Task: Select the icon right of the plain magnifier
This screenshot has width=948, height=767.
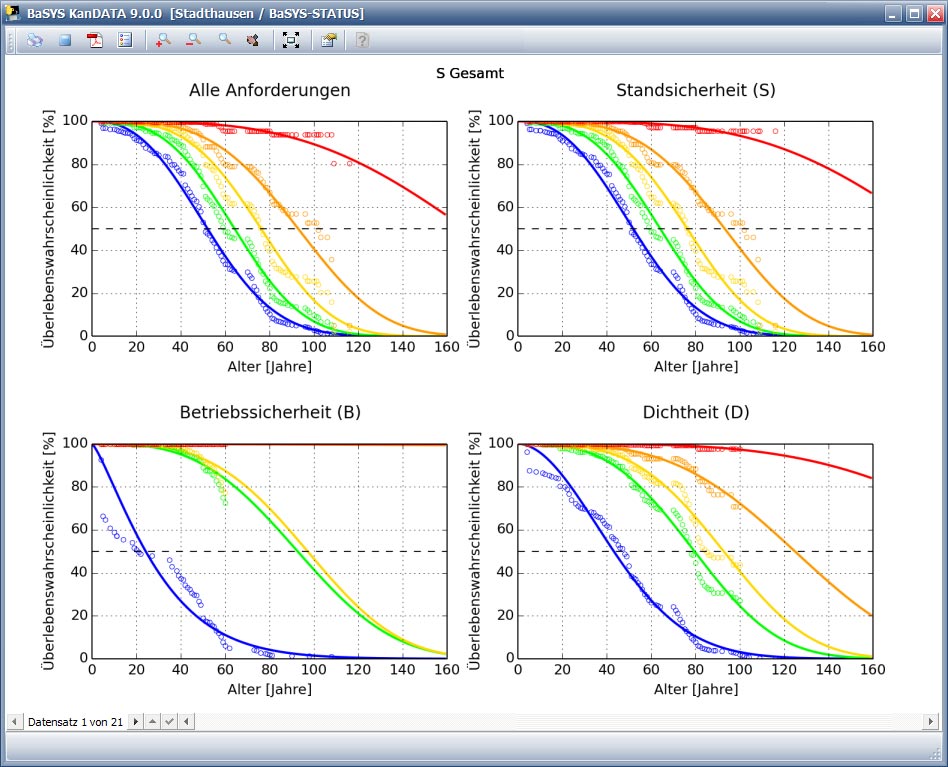Action: (253, 41)
